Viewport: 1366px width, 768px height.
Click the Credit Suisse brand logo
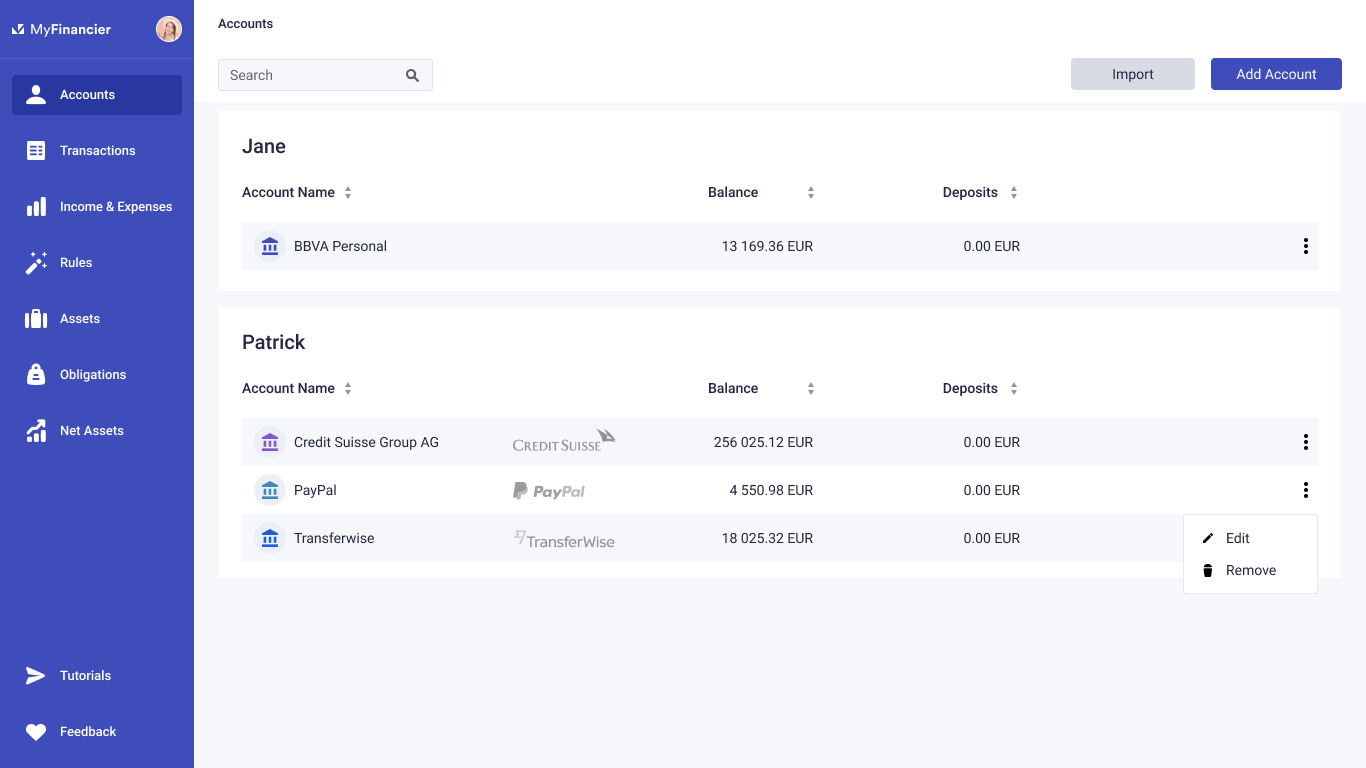point(564,442)
